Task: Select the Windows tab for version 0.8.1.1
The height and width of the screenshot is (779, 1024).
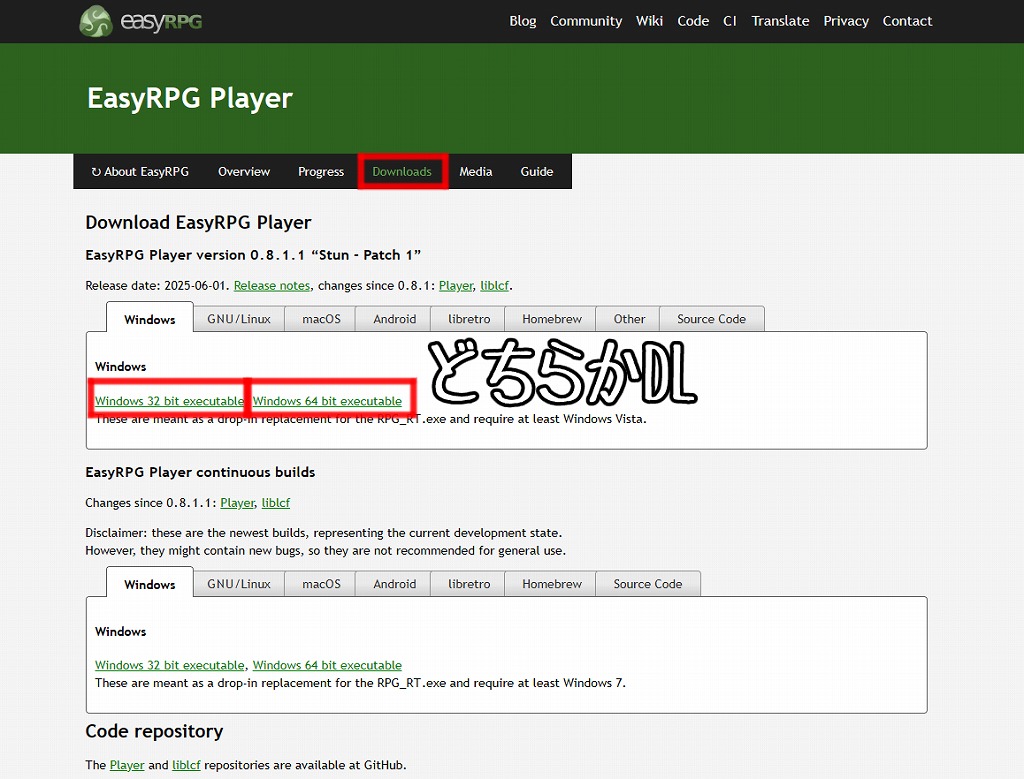Action: [x=150, y=319]
